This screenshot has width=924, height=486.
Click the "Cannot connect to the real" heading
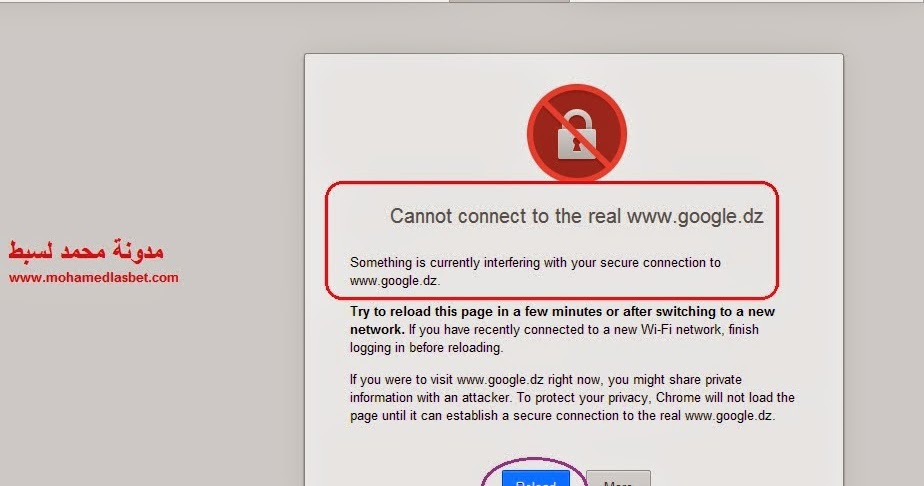click(506, 216)
